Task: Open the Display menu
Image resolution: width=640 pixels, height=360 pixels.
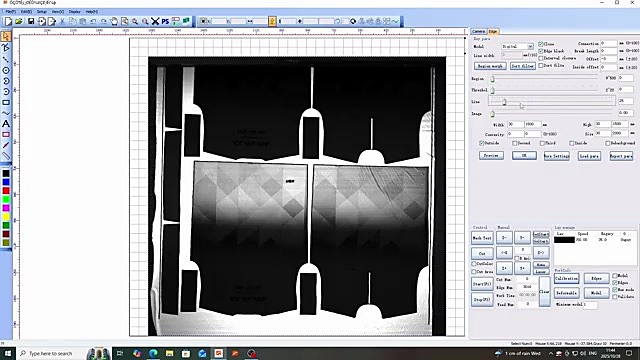Action: point(75,12)
